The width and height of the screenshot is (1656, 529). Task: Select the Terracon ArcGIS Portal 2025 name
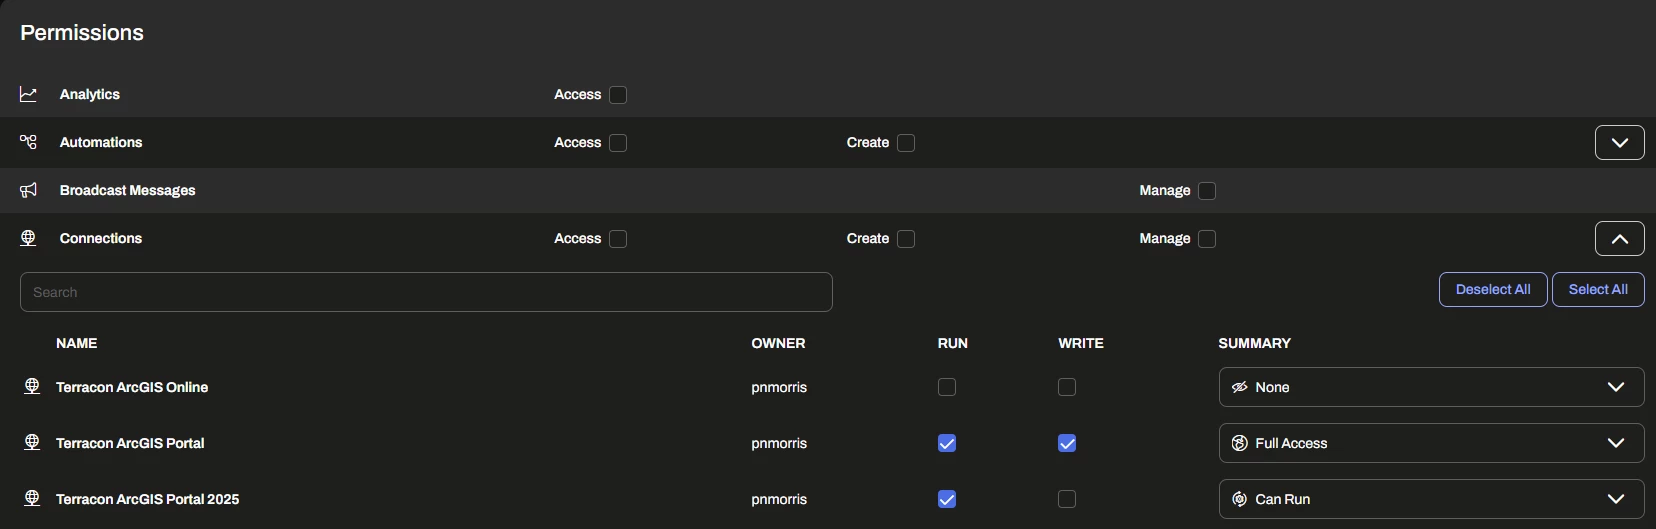148,499
